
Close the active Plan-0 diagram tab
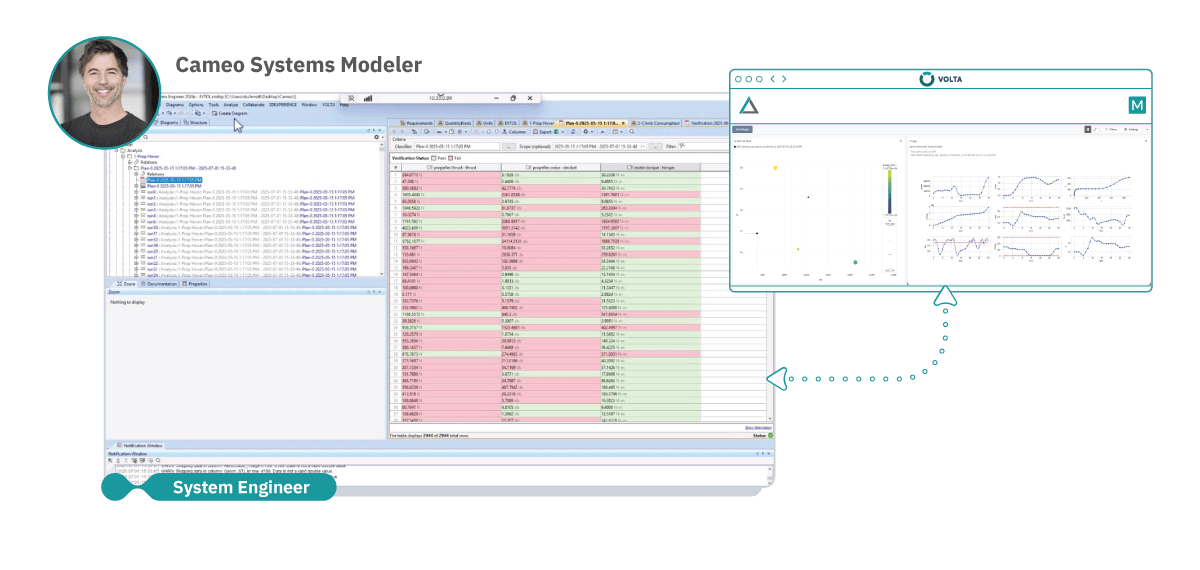[x=623, y=123]
